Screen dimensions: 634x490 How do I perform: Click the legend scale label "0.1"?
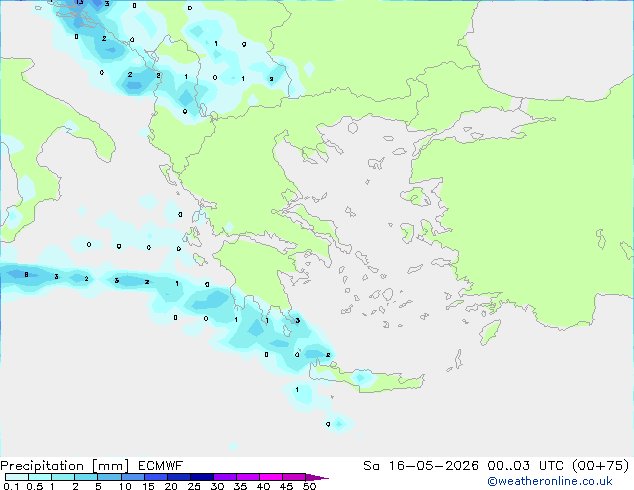tap(11, 486)
